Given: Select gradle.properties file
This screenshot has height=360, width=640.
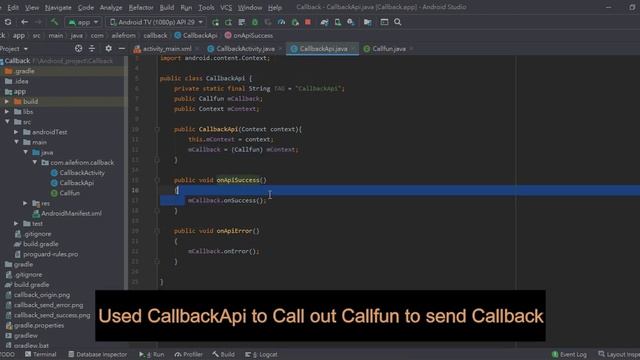Looking at the screenshot, I should [35, 325].
